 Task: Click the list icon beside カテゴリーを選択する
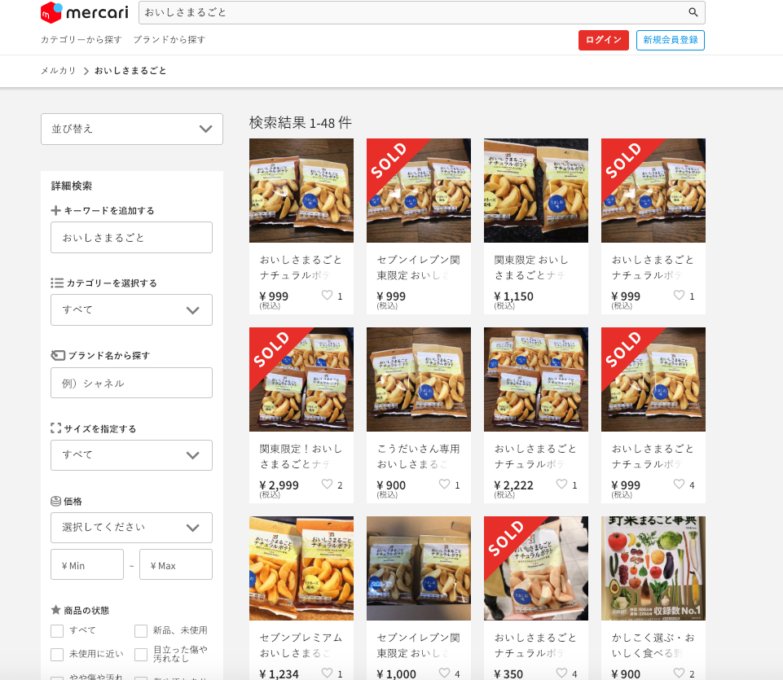click(x=57, y=283)
